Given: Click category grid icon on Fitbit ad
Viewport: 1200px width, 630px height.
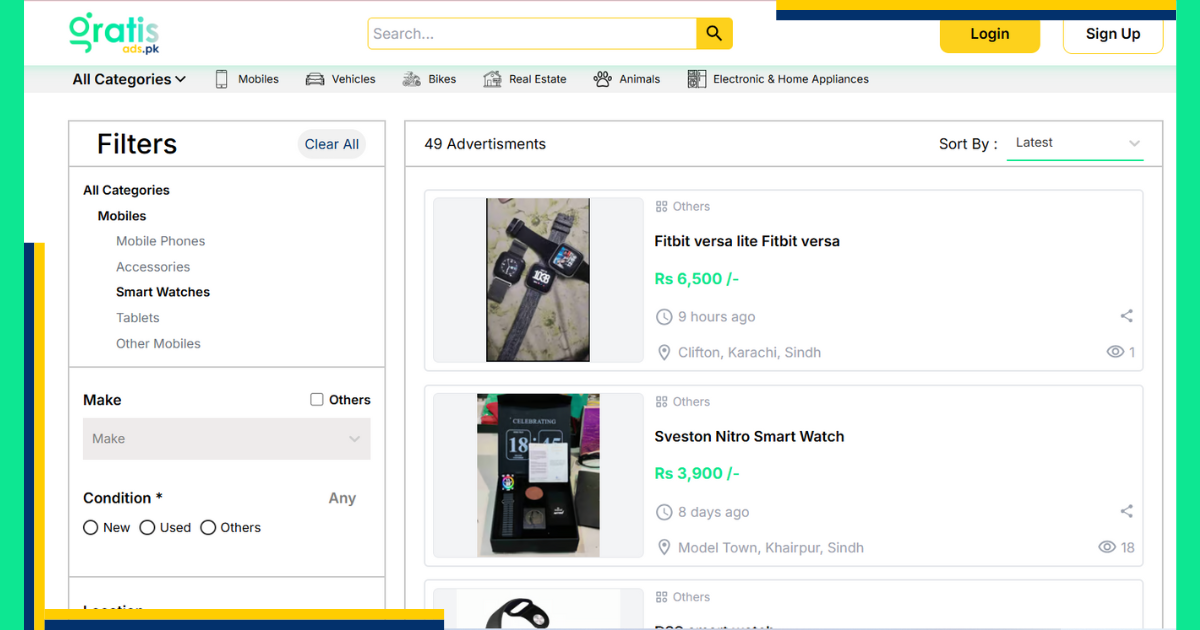Looking at the screenshot, I should point(661,207).
